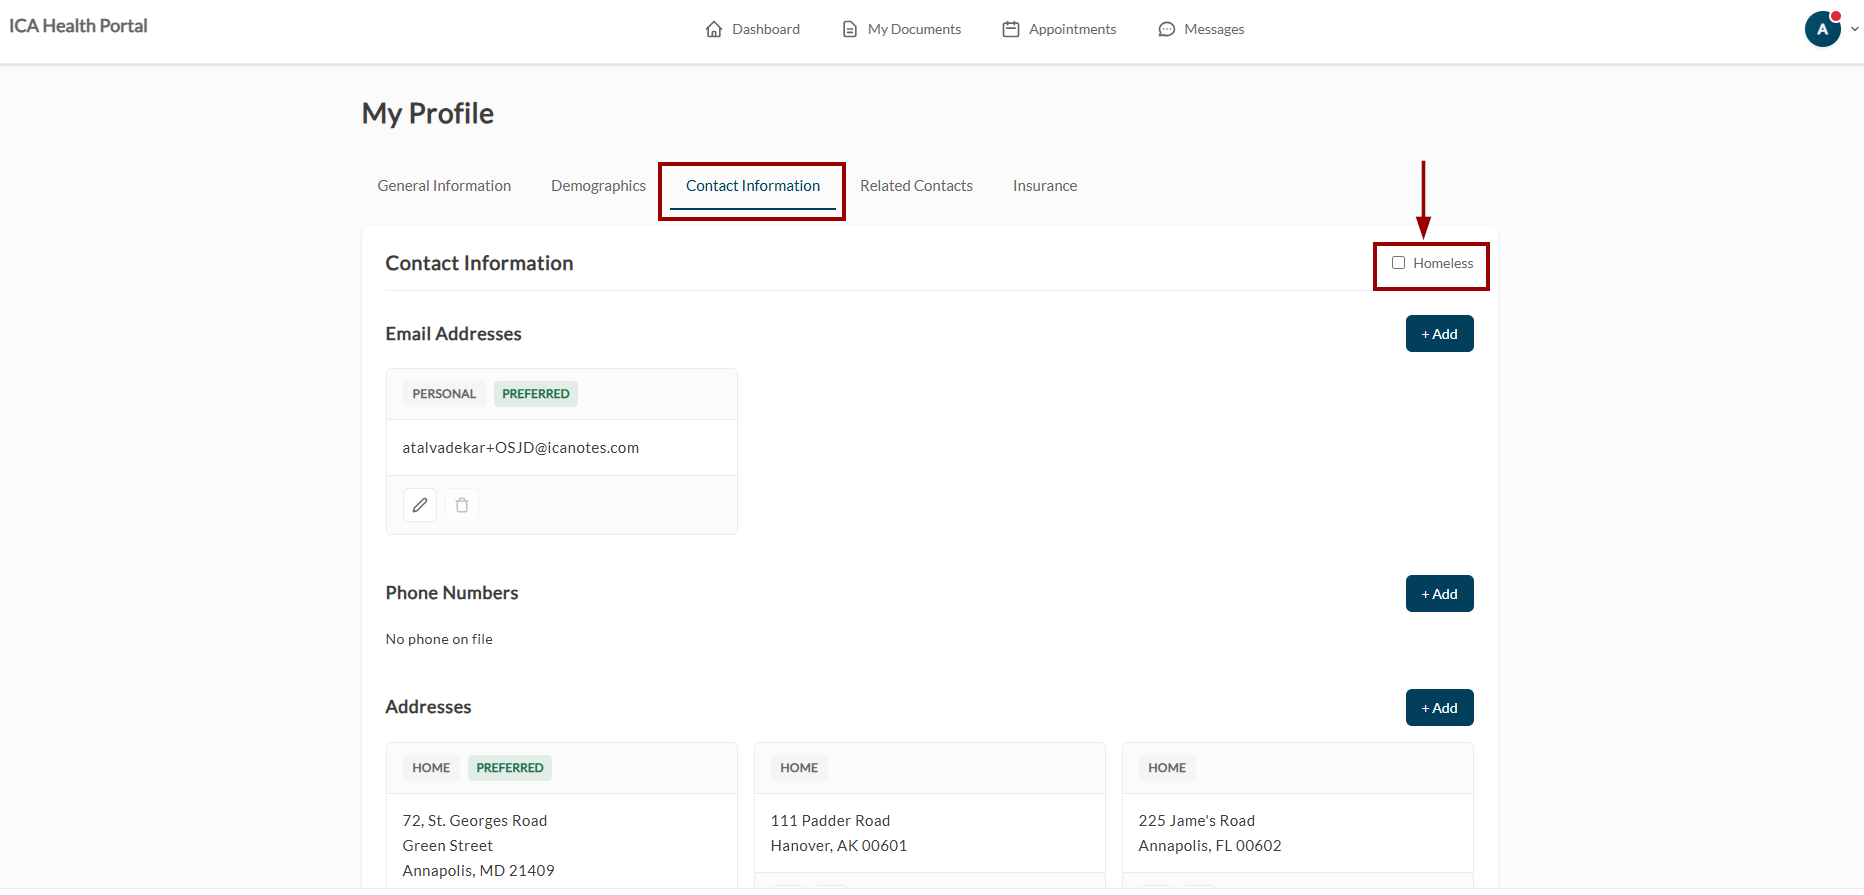Go to Appointments in the top navigation
This screenshot has height=895, width=1864.
(x=1060, y=29)
